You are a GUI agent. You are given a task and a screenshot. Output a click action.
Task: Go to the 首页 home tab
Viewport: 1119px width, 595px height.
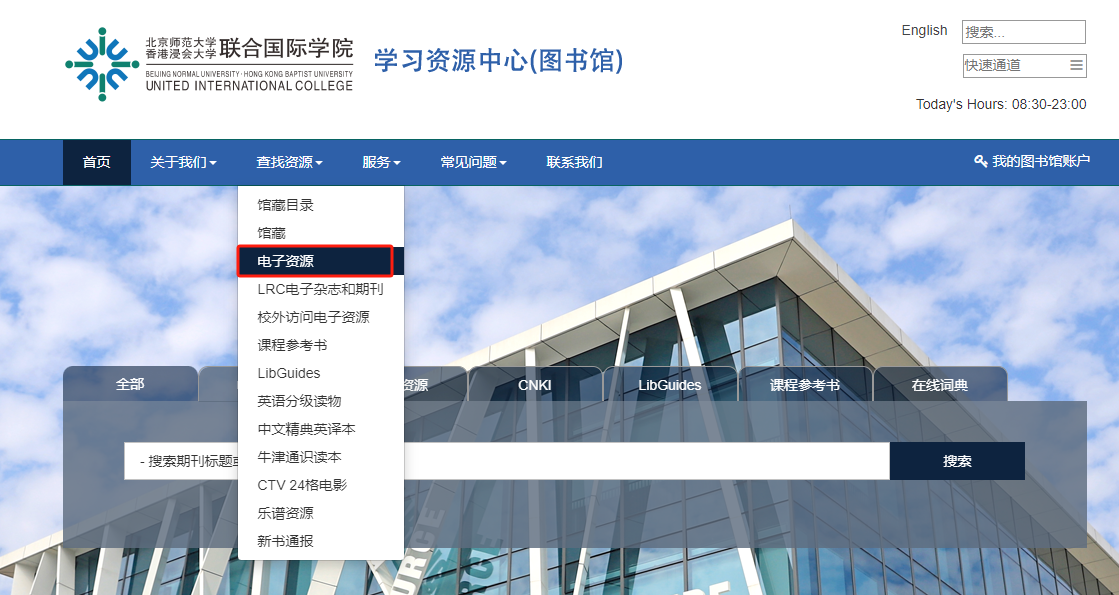pos(97,162)
